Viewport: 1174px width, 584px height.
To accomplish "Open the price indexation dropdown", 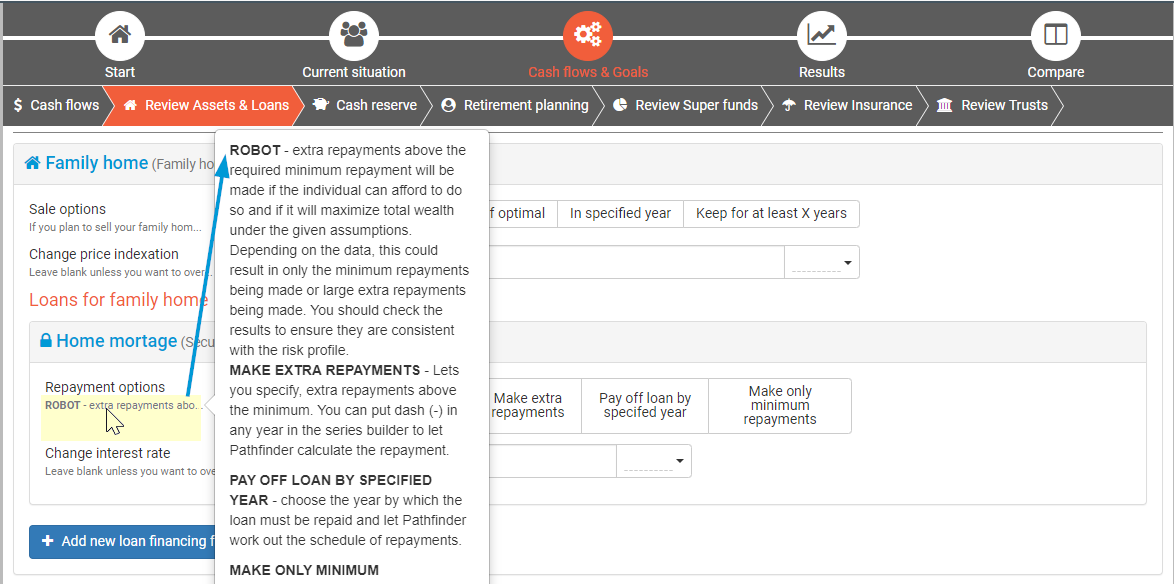I will point(822,263).
